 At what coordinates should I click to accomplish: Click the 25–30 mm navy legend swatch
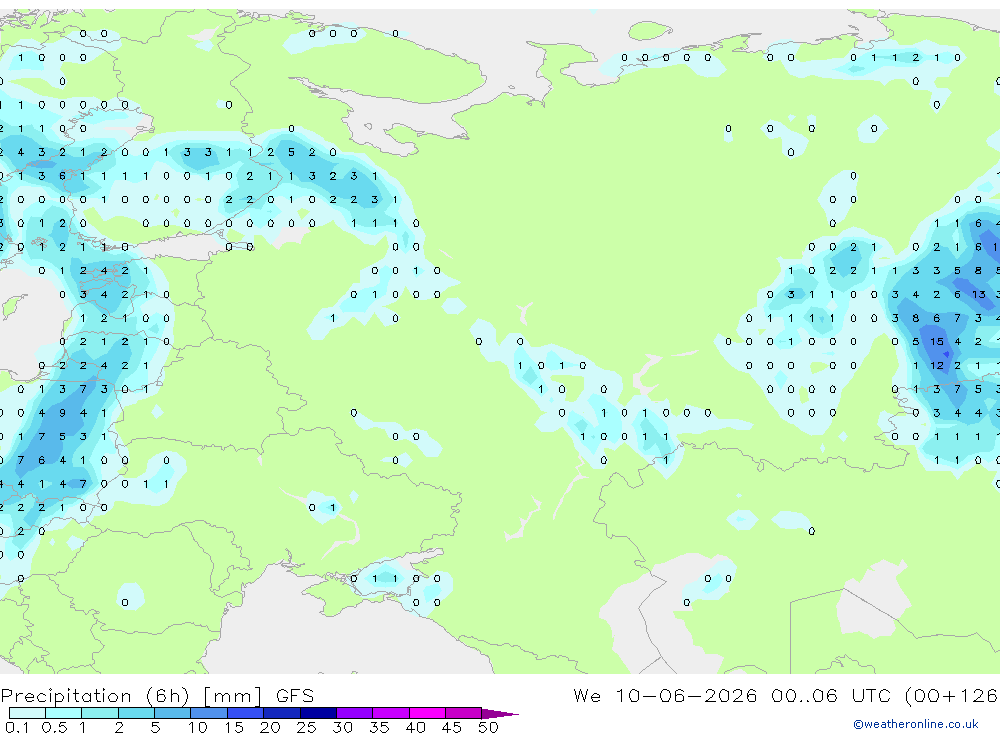[x=318, y=713]
